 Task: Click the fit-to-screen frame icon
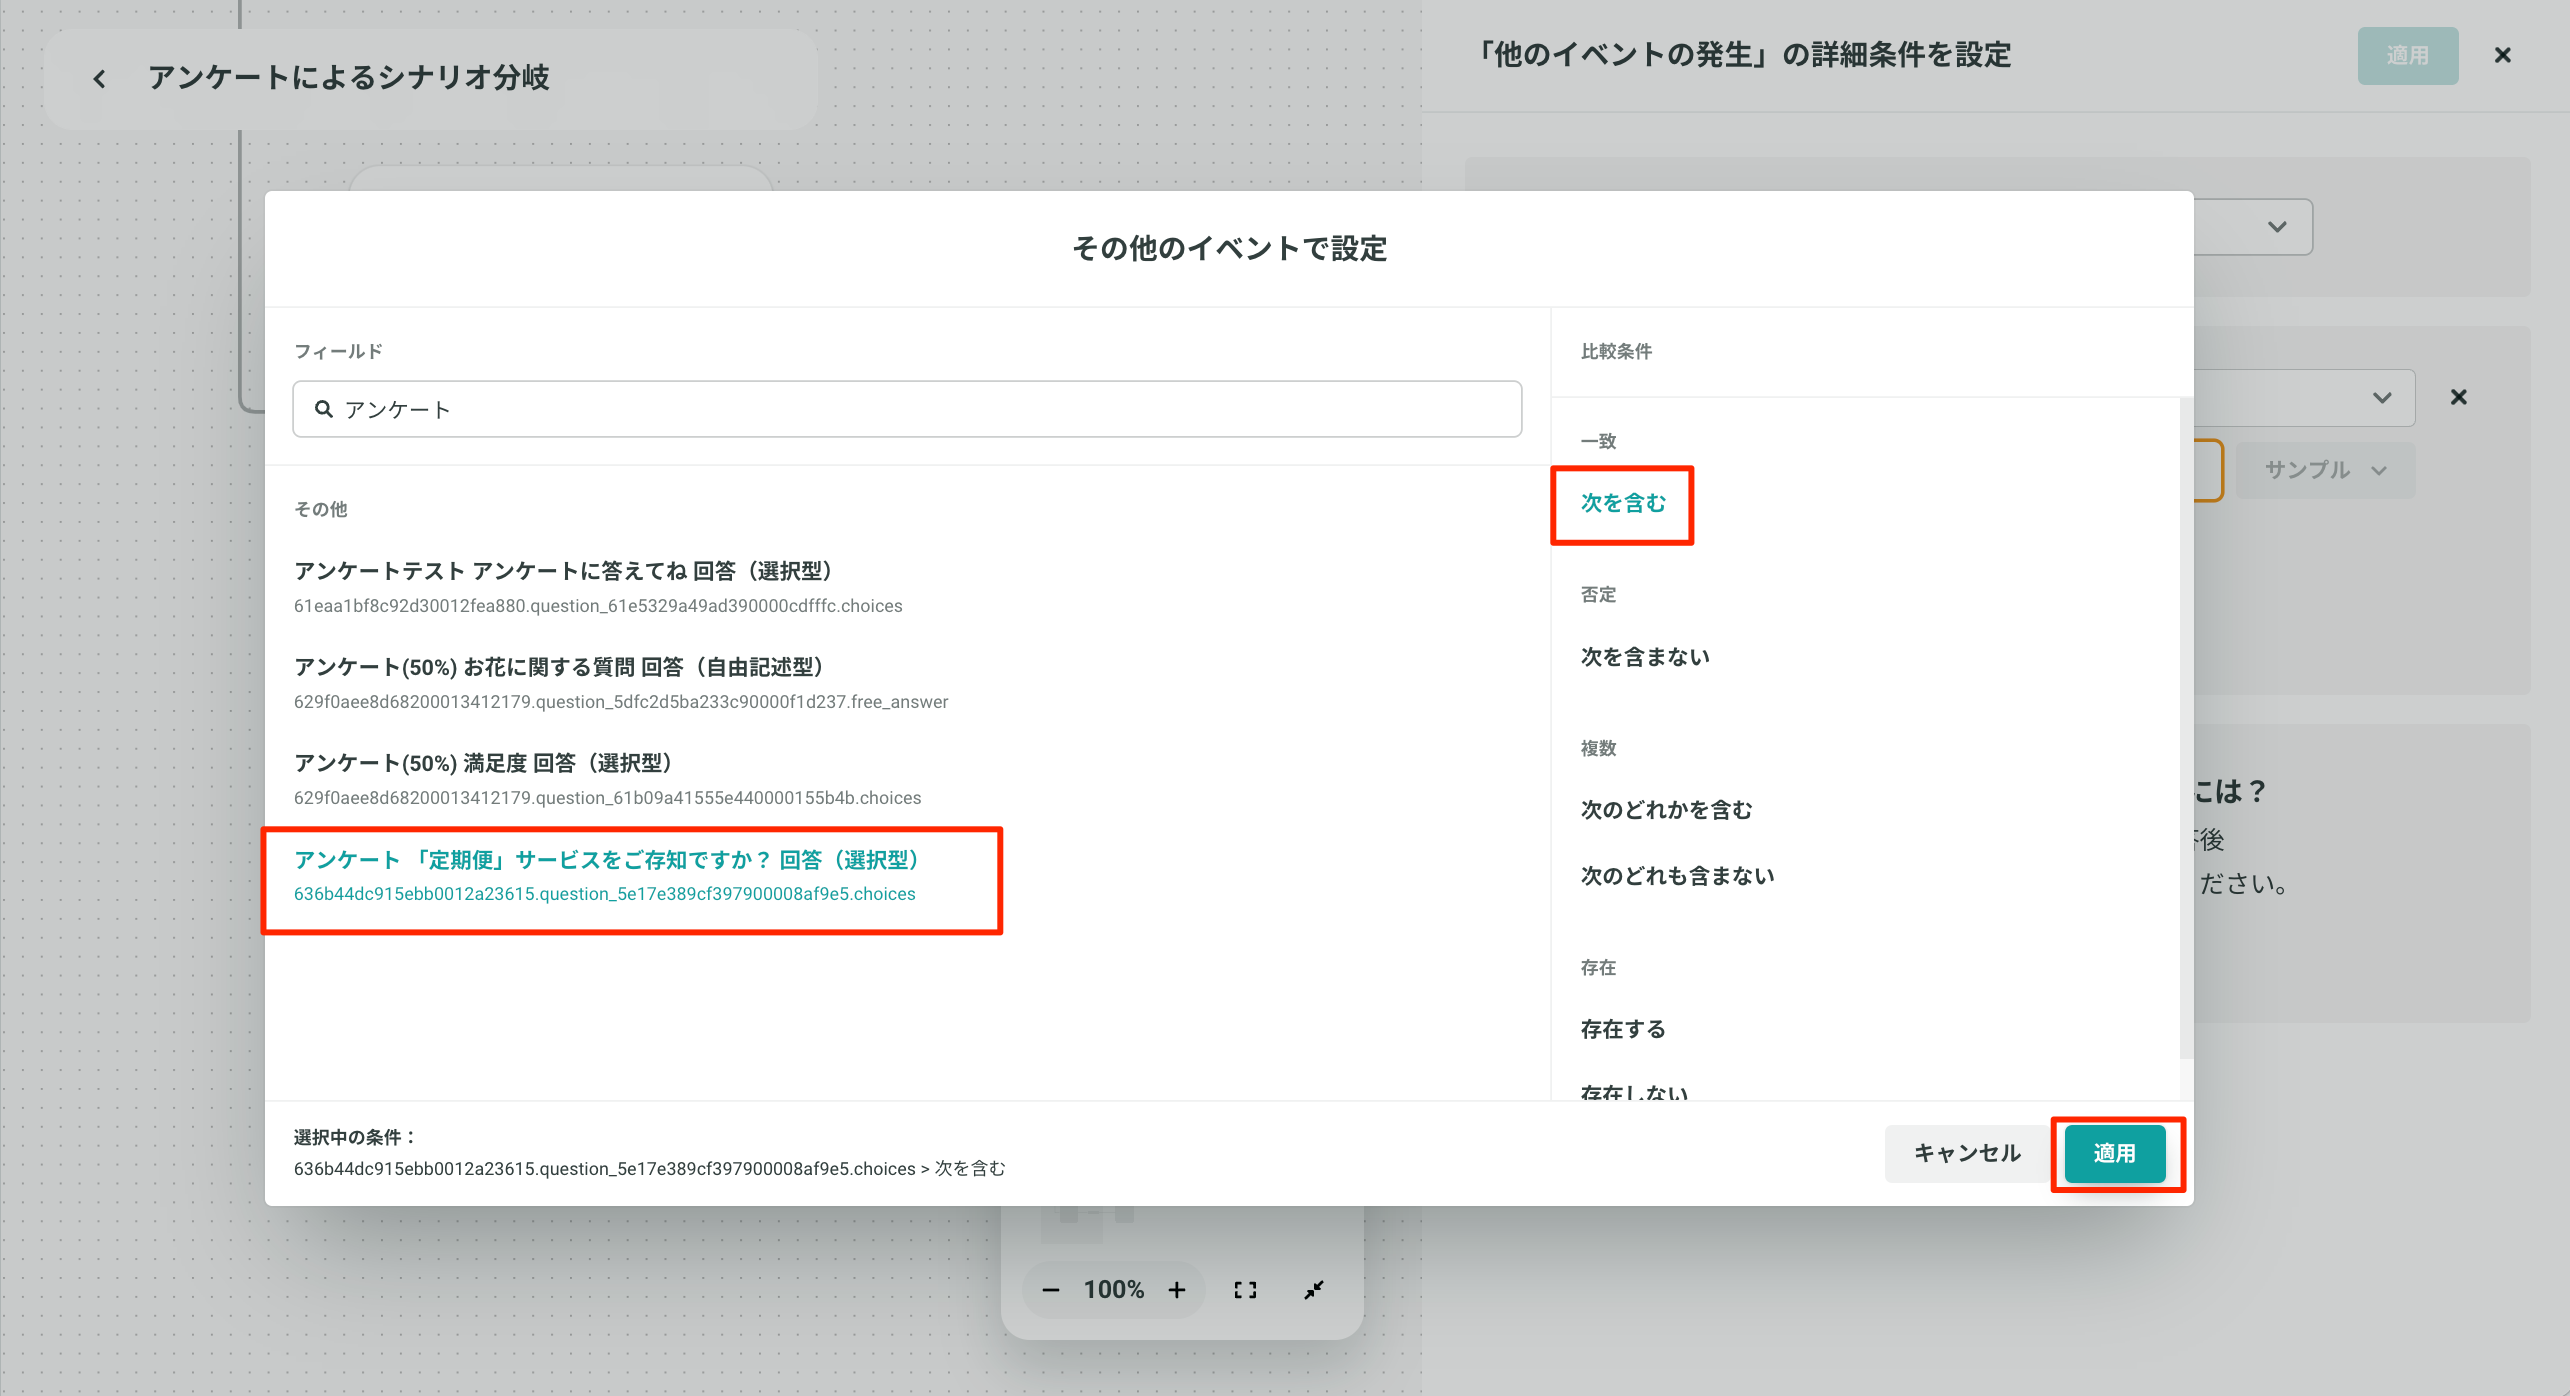pyautogui.click(x=1245, y=1290)
